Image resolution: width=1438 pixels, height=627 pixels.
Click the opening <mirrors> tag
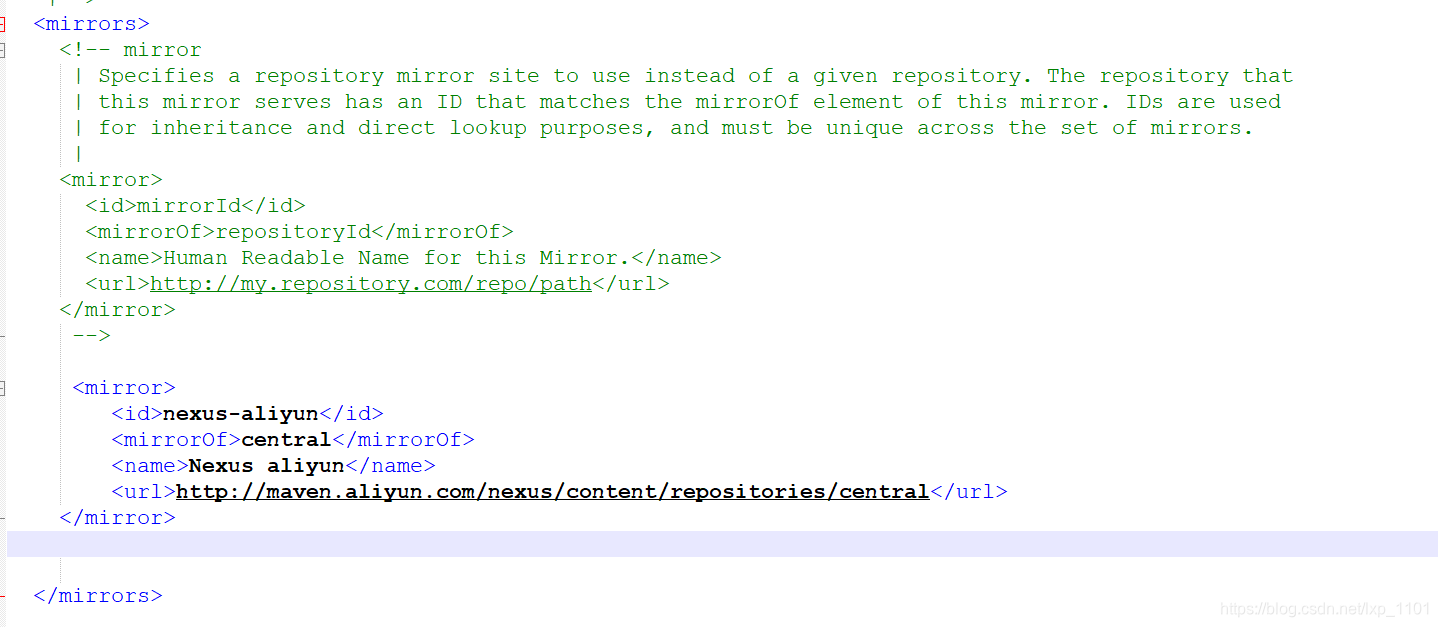(x=91, y=23)
